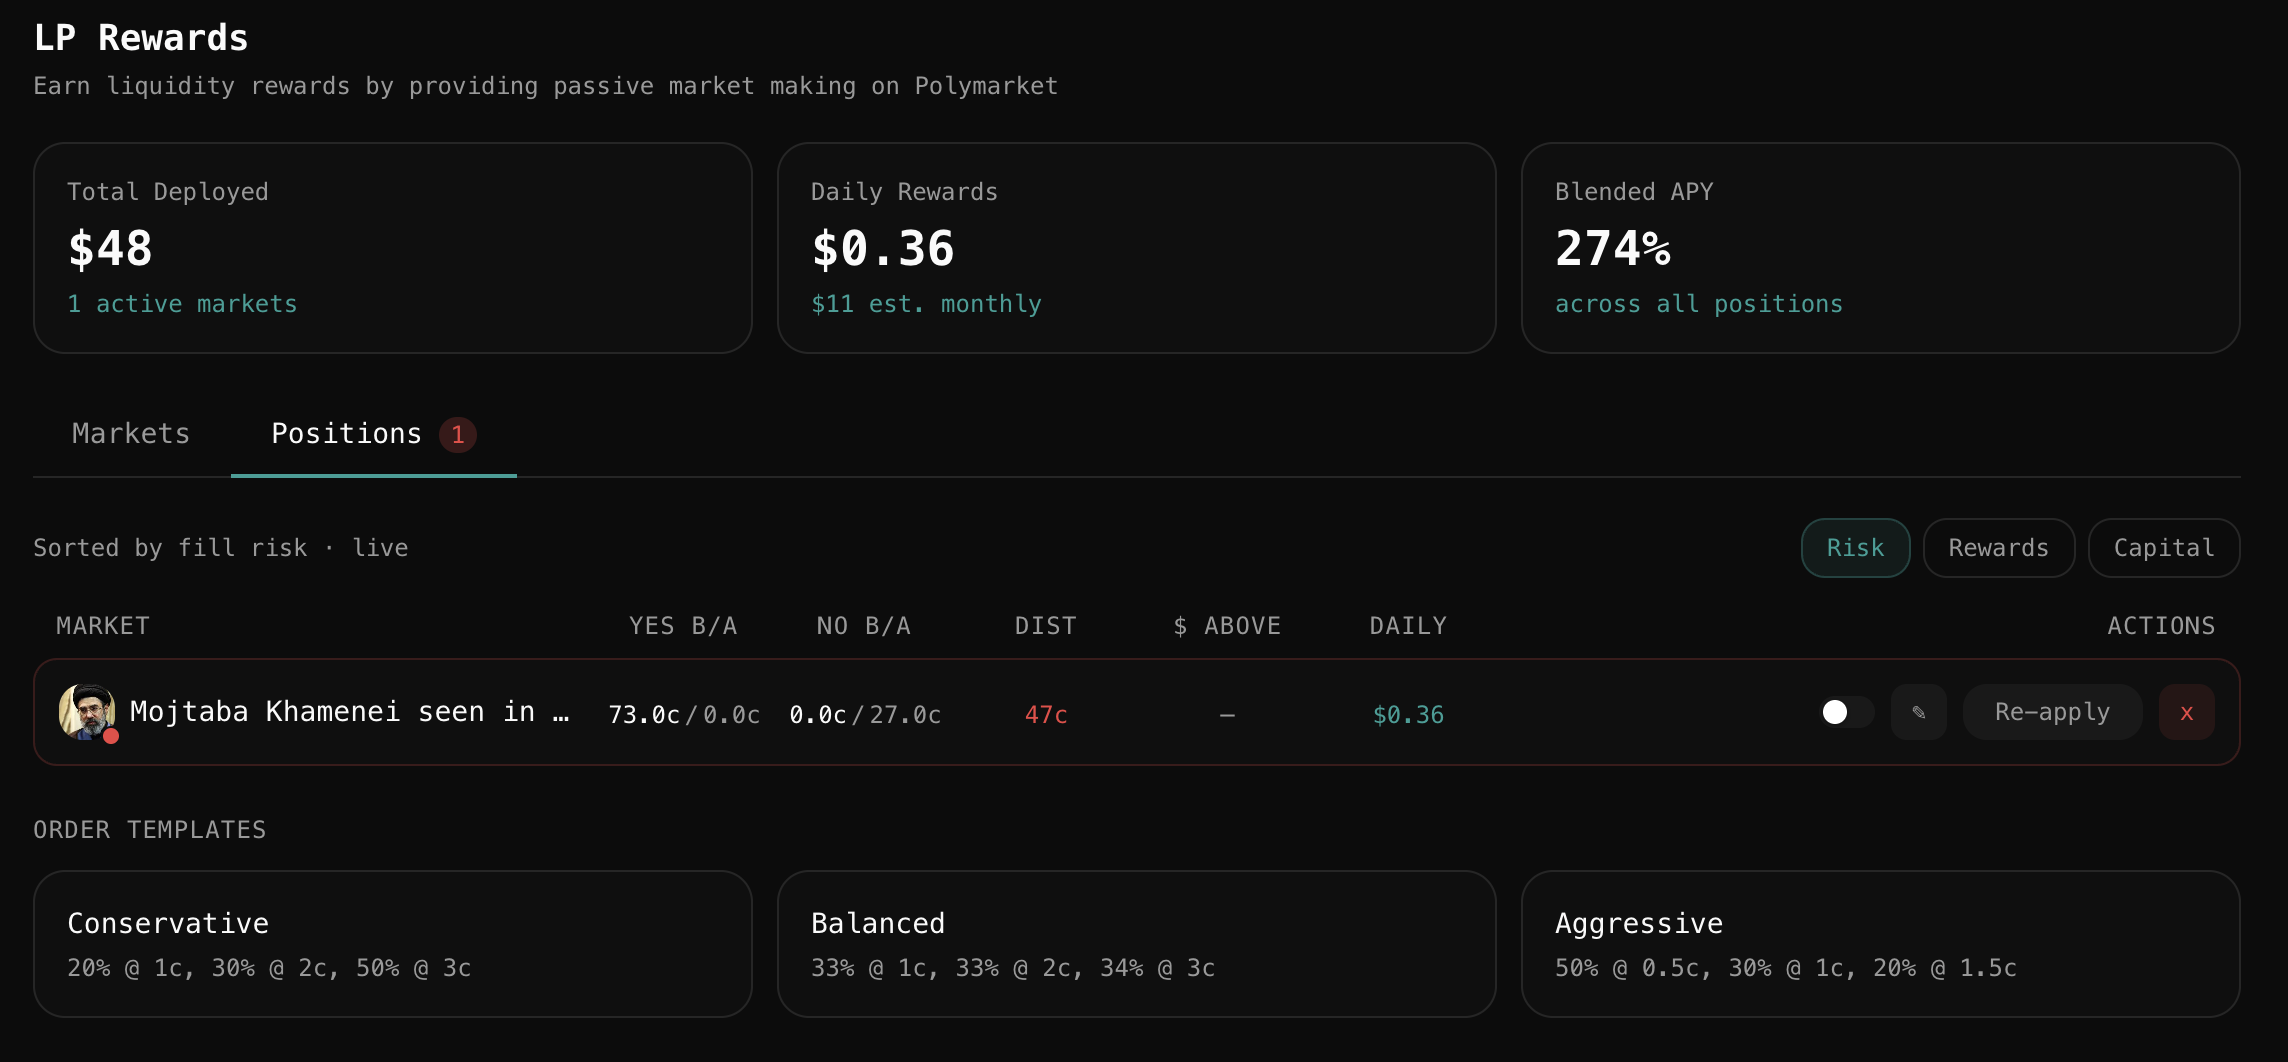Viewport: 2288px width, 1062px height.
Task: Choose the Conservative order template
Action: pyautogui.click(x=392, y=944)
